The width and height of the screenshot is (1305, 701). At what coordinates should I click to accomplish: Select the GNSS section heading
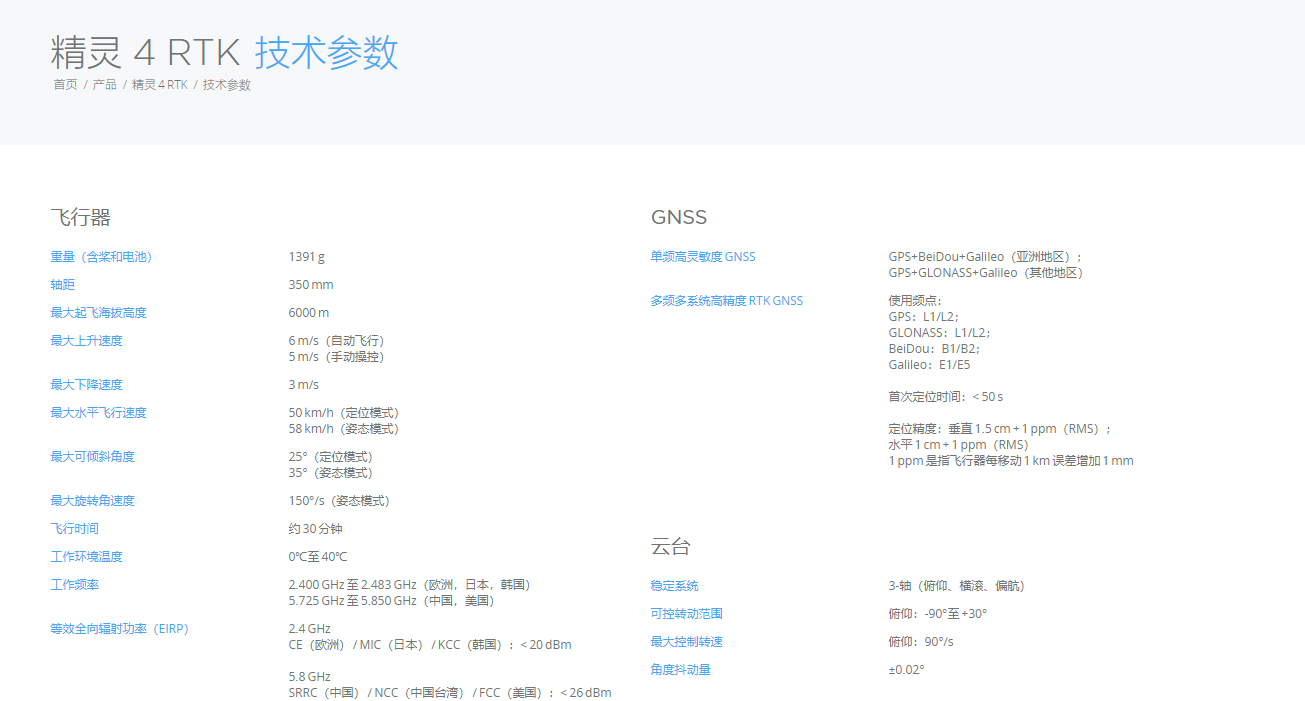click(679, 217)
